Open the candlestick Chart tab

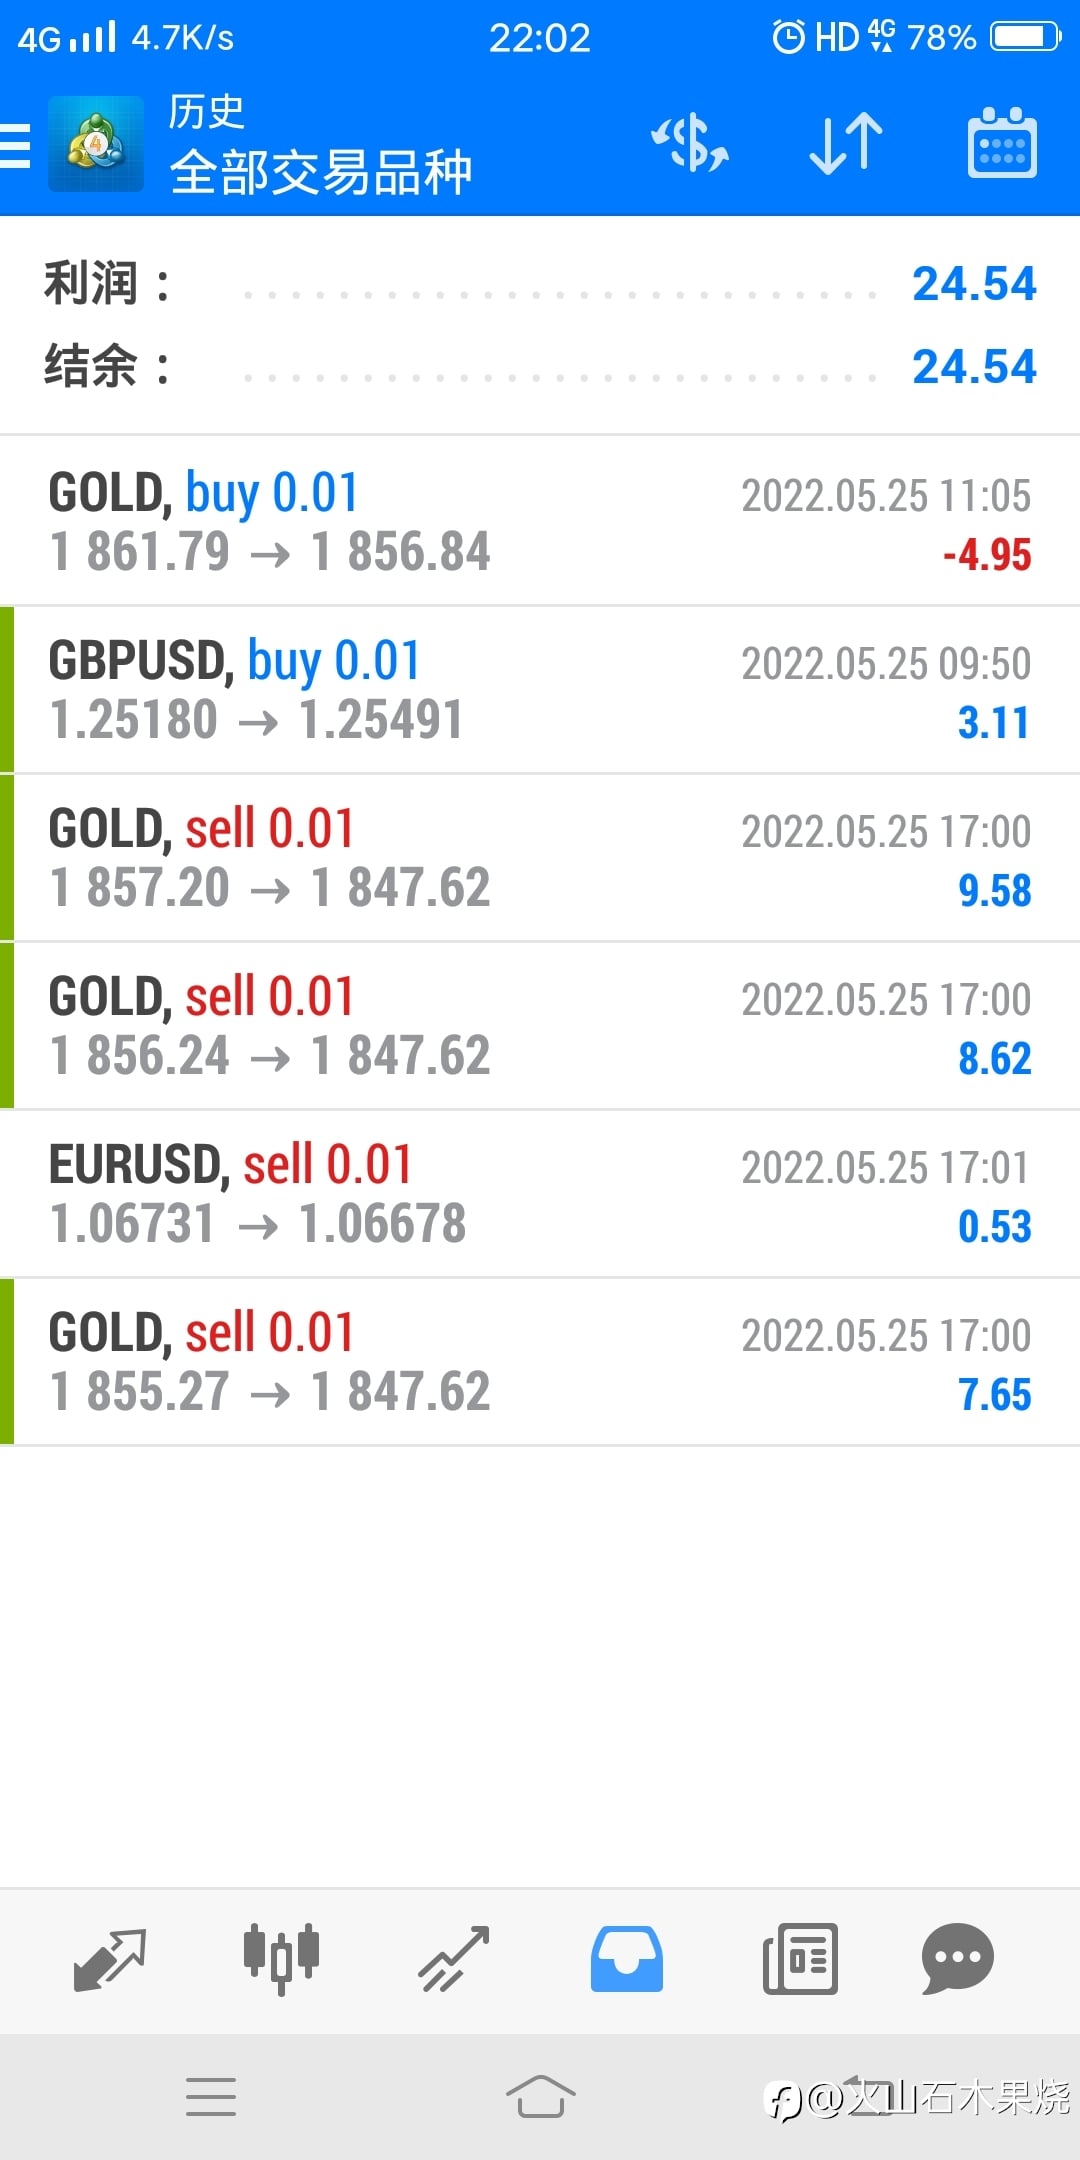281,1958
